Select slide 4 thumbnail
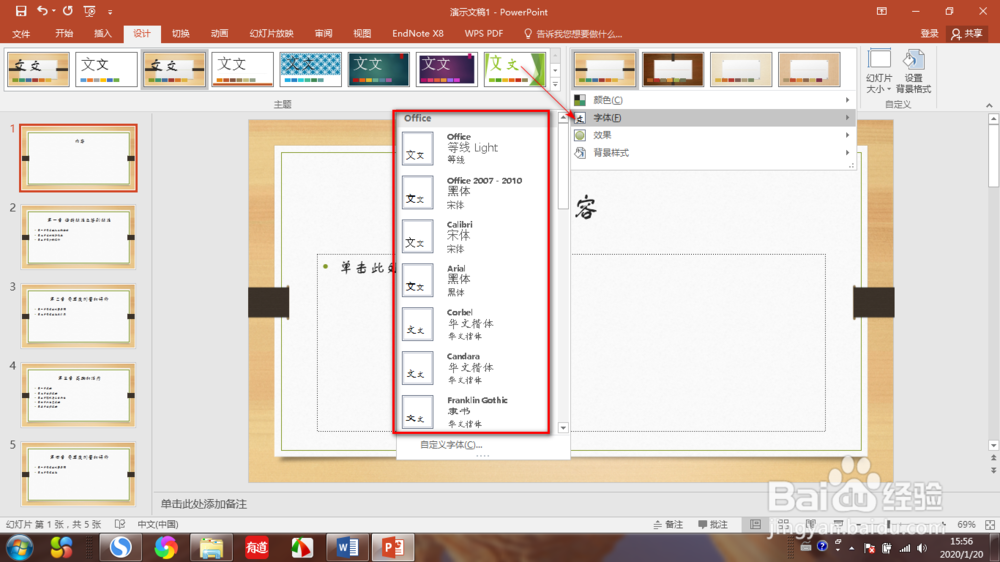Viewport: 1000px width, 562px height. click(78, 396)
